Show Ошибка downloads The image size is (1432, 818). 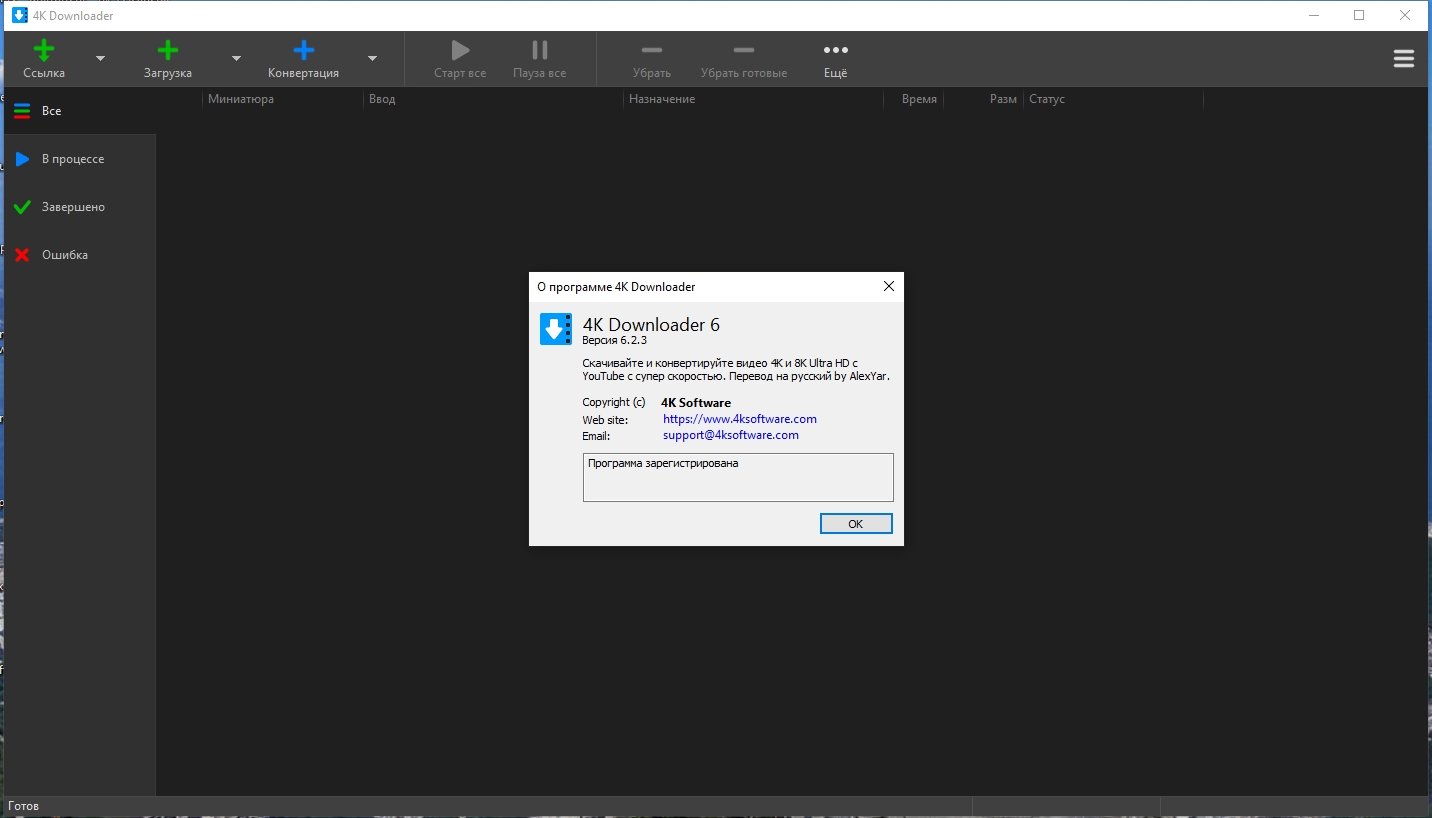pyautogui.click(x=80, y=255)
